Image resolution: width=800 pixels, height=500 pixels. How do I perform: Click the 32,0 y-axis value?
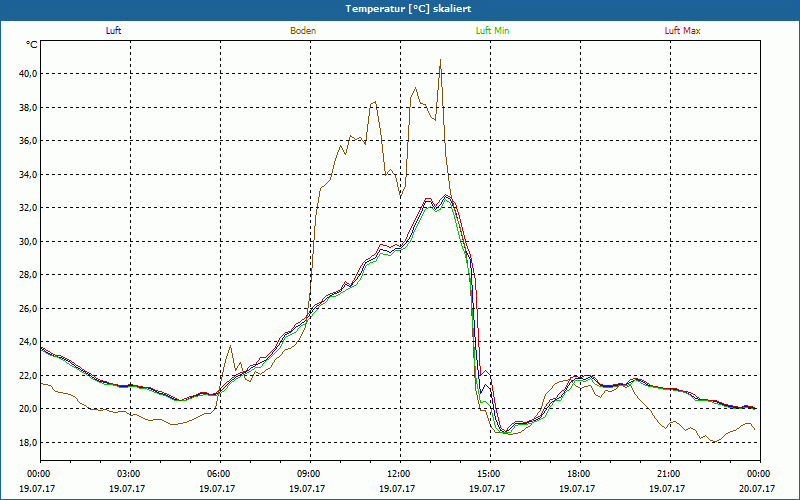point(29,208)
